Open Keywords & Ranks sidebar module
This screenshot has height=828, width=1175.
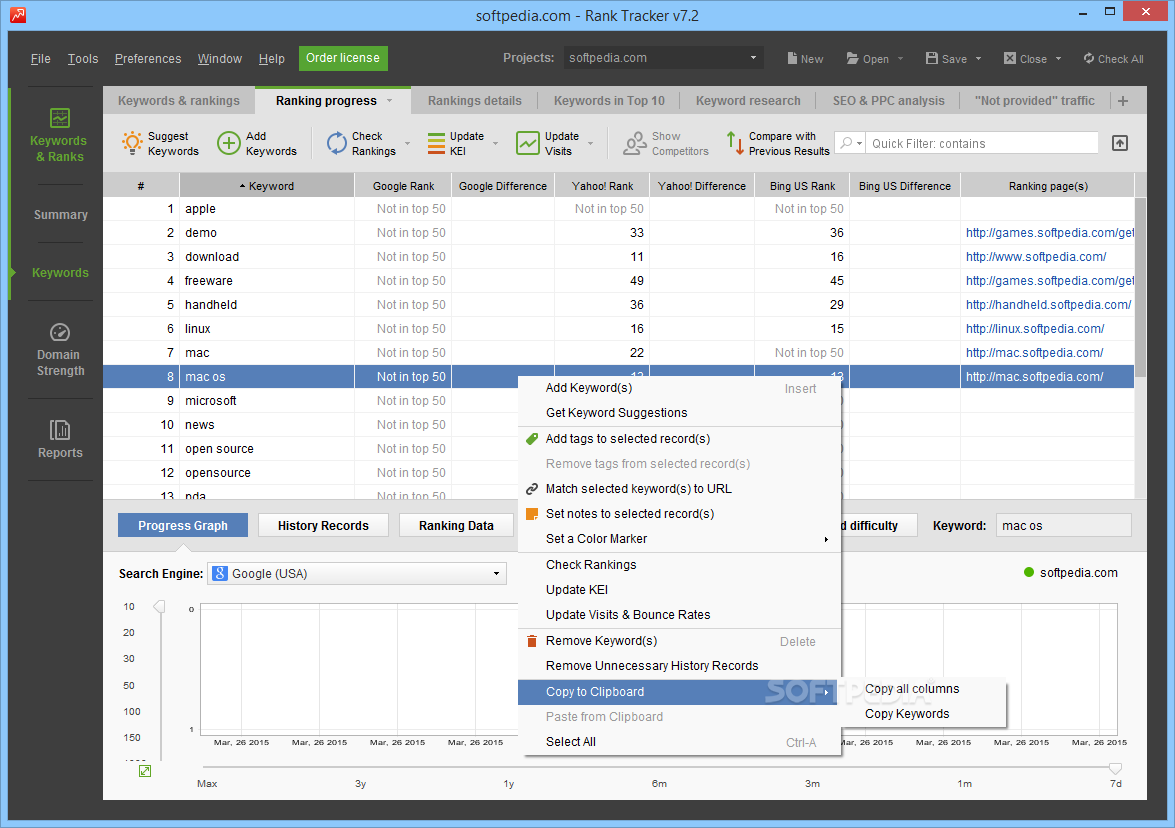59,136
